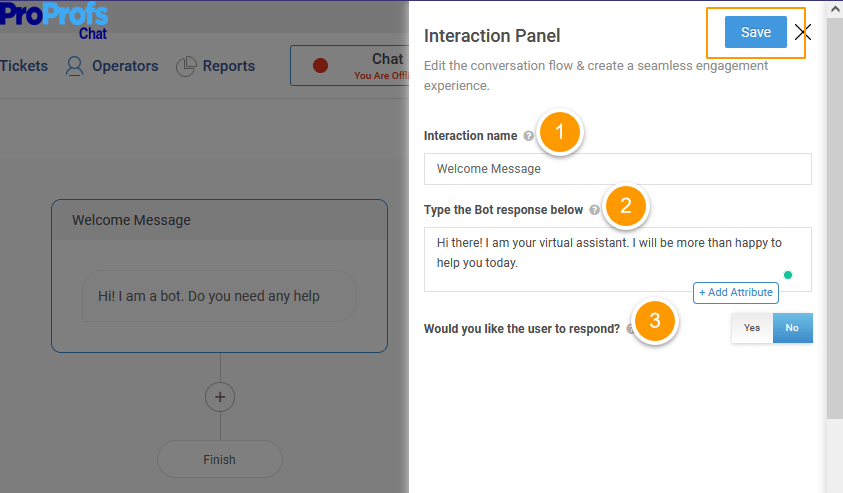
Task: Click the Save button
Action: point(755,32)
